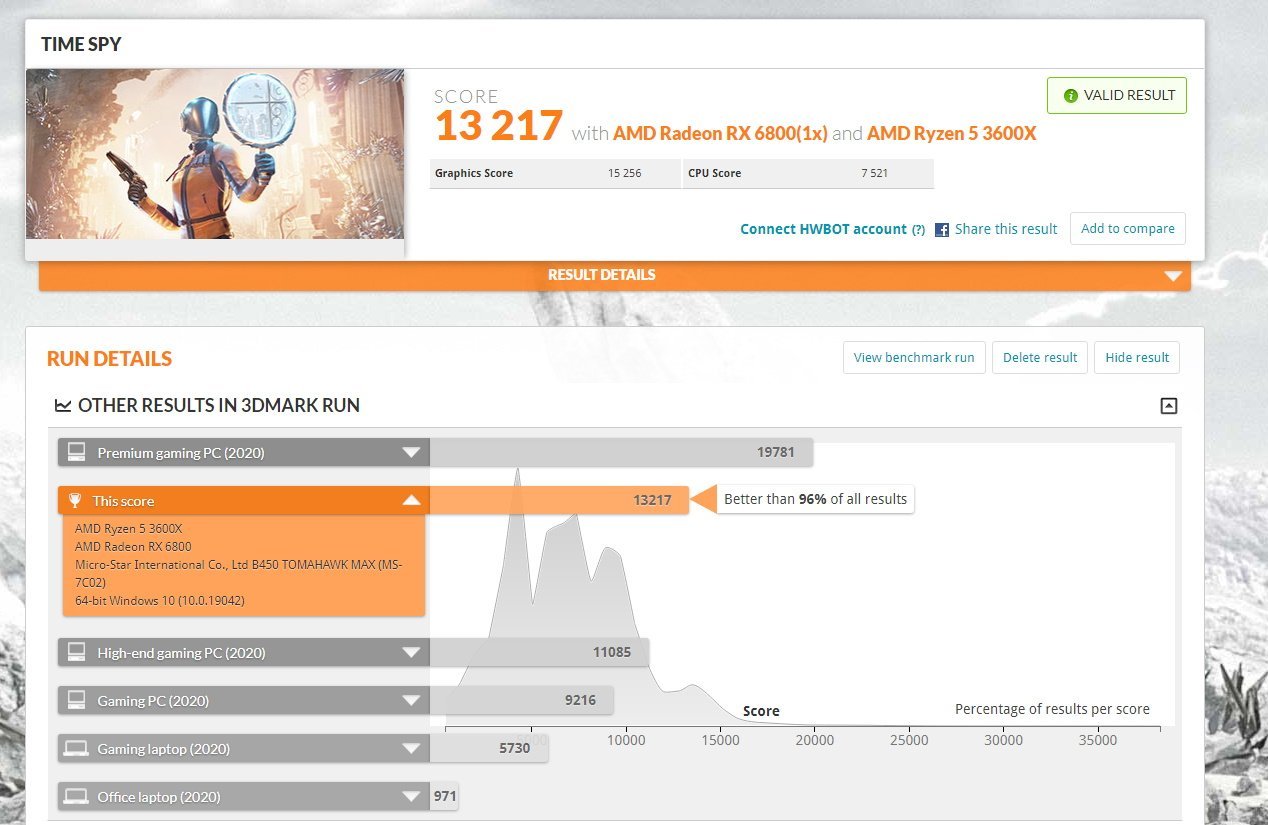The image size is (1268, 825).
Task: Expand the Premium gaming PC (2020) entry
Action: pos(411,453)
